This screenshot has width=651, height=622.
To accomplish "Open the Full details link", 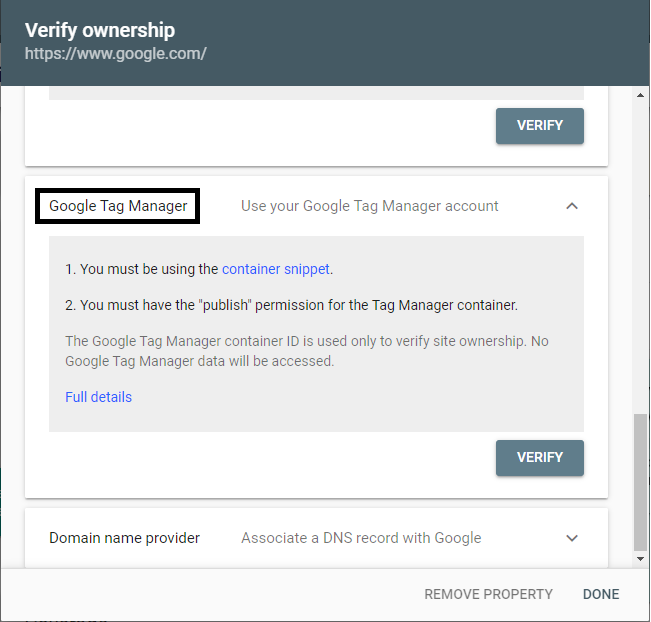I will 98,397.
